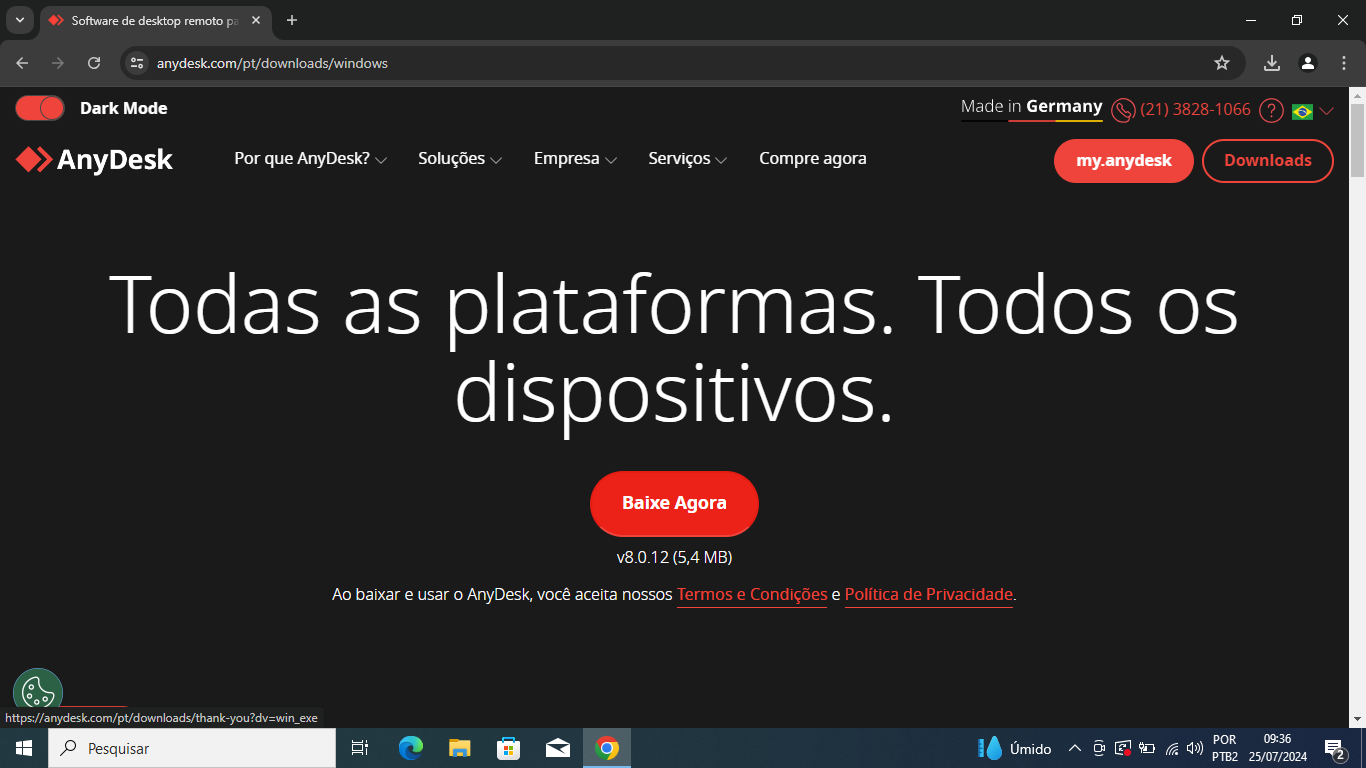Show hidden system tray icons

(x=1075, y=748)
